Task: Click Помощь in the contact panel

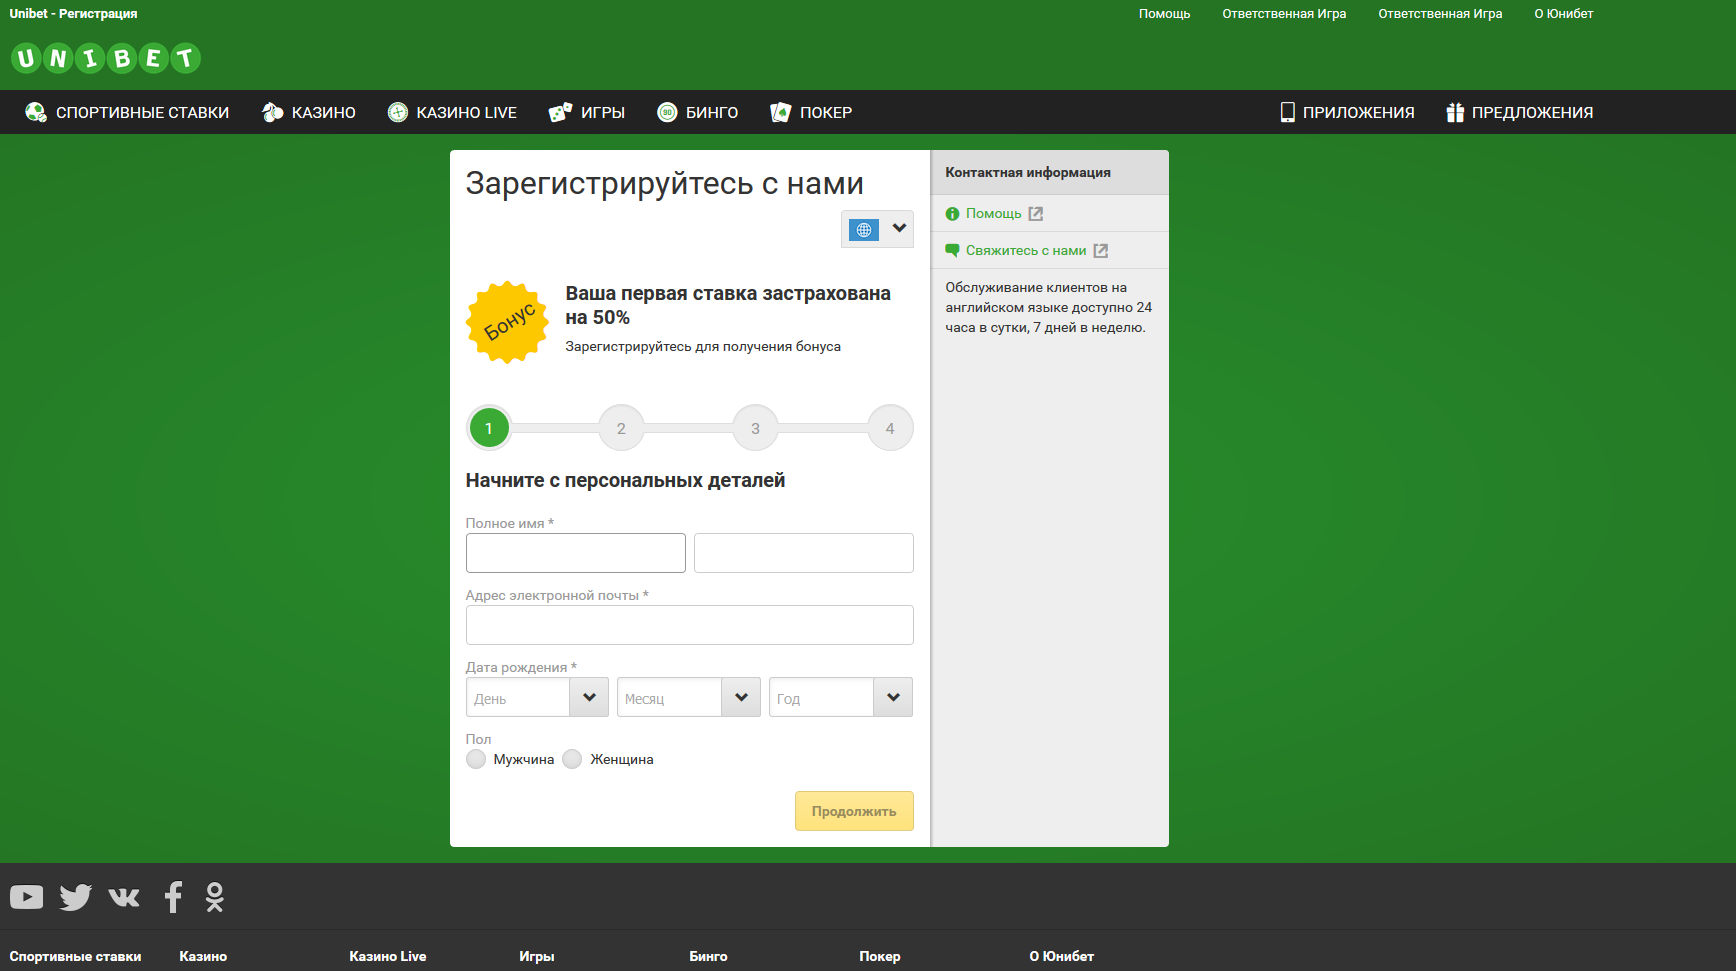Action: click(x=993, y=214)
